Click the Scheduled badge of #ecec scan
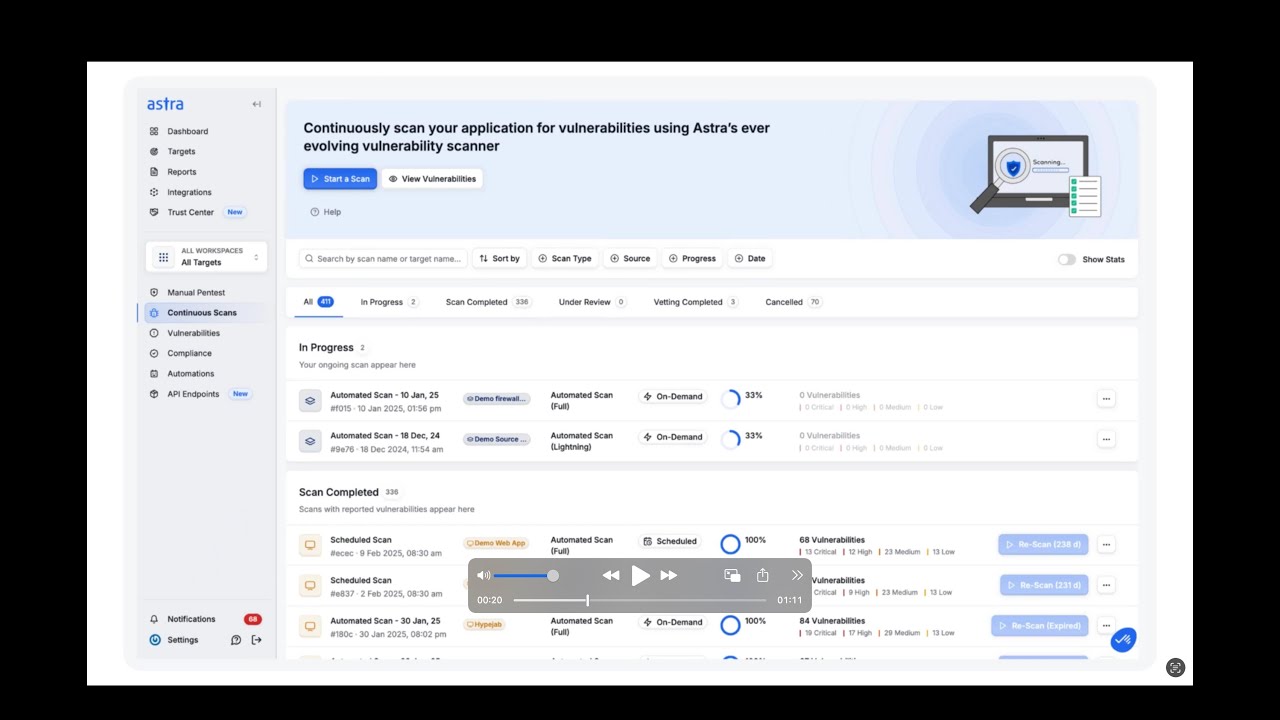The width and height of the screenshot is (1280, 720). pos(670,541)
